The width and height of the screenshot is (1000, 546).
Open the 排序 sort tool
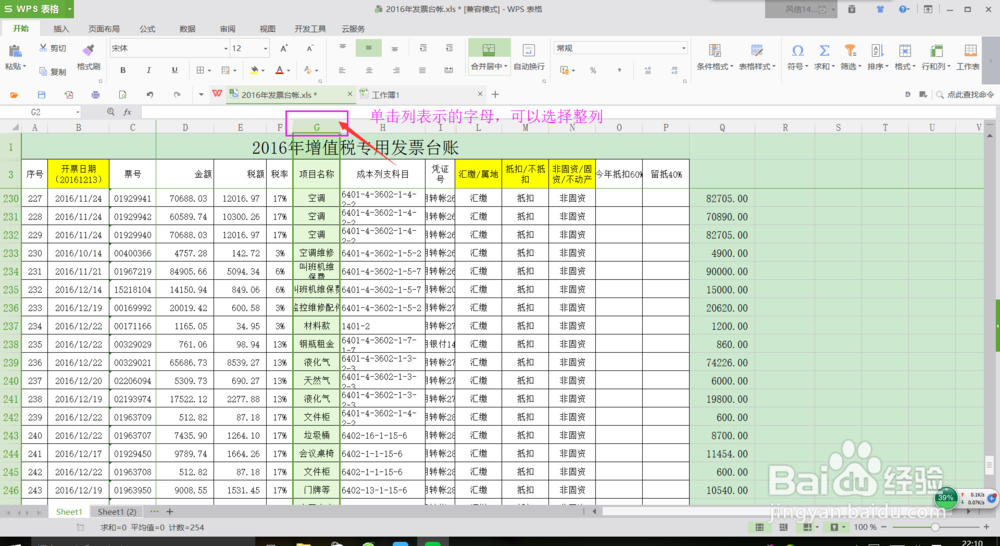click(878, 57)
